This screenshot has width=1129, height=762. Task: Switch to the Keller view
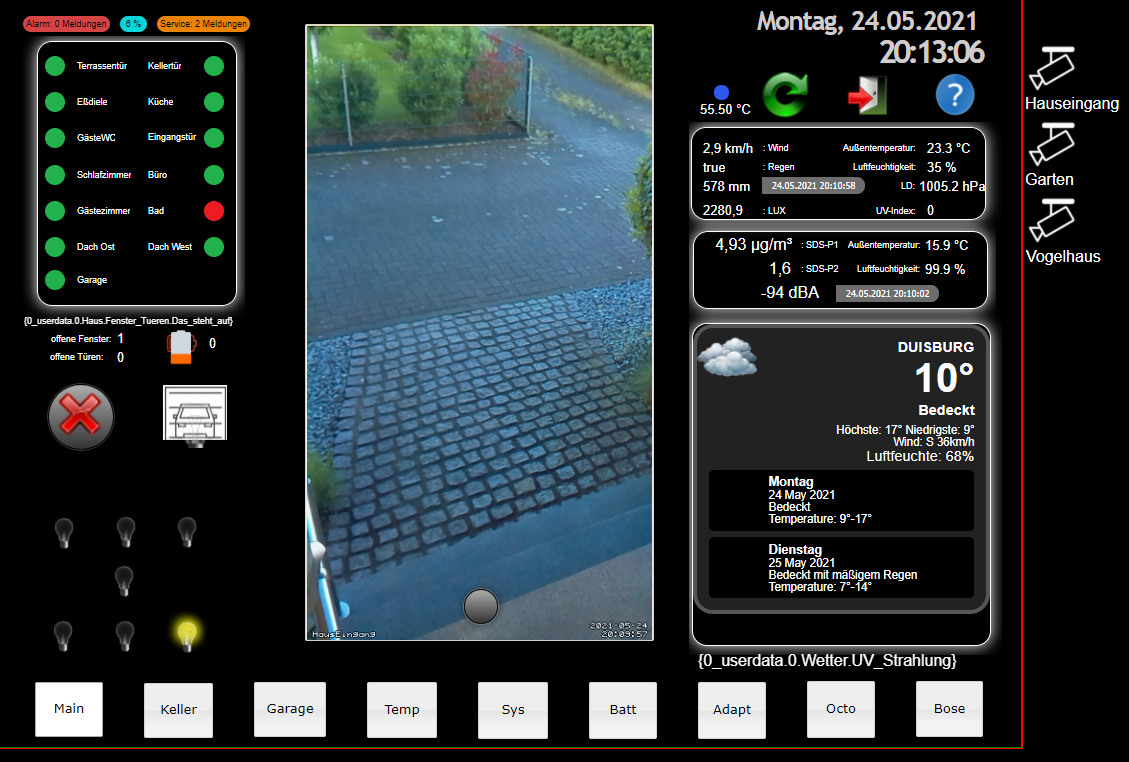click(x=179, y=709)
